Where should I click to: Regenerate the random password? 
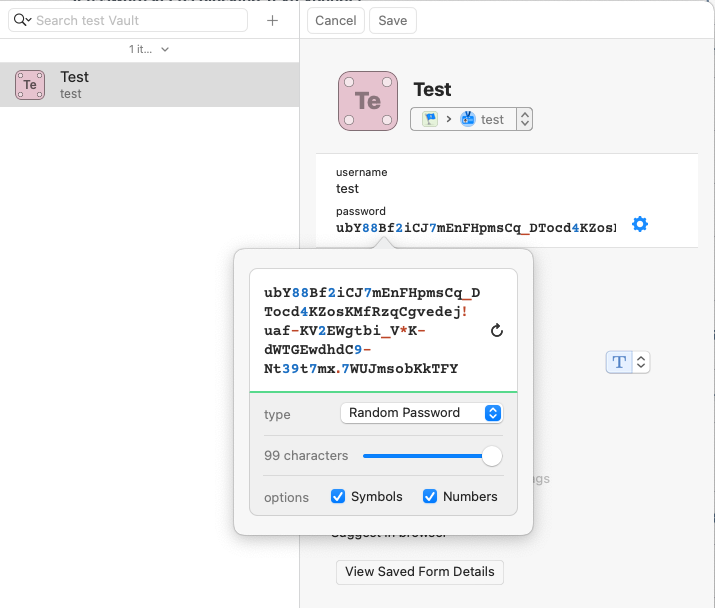click(497, 330)
